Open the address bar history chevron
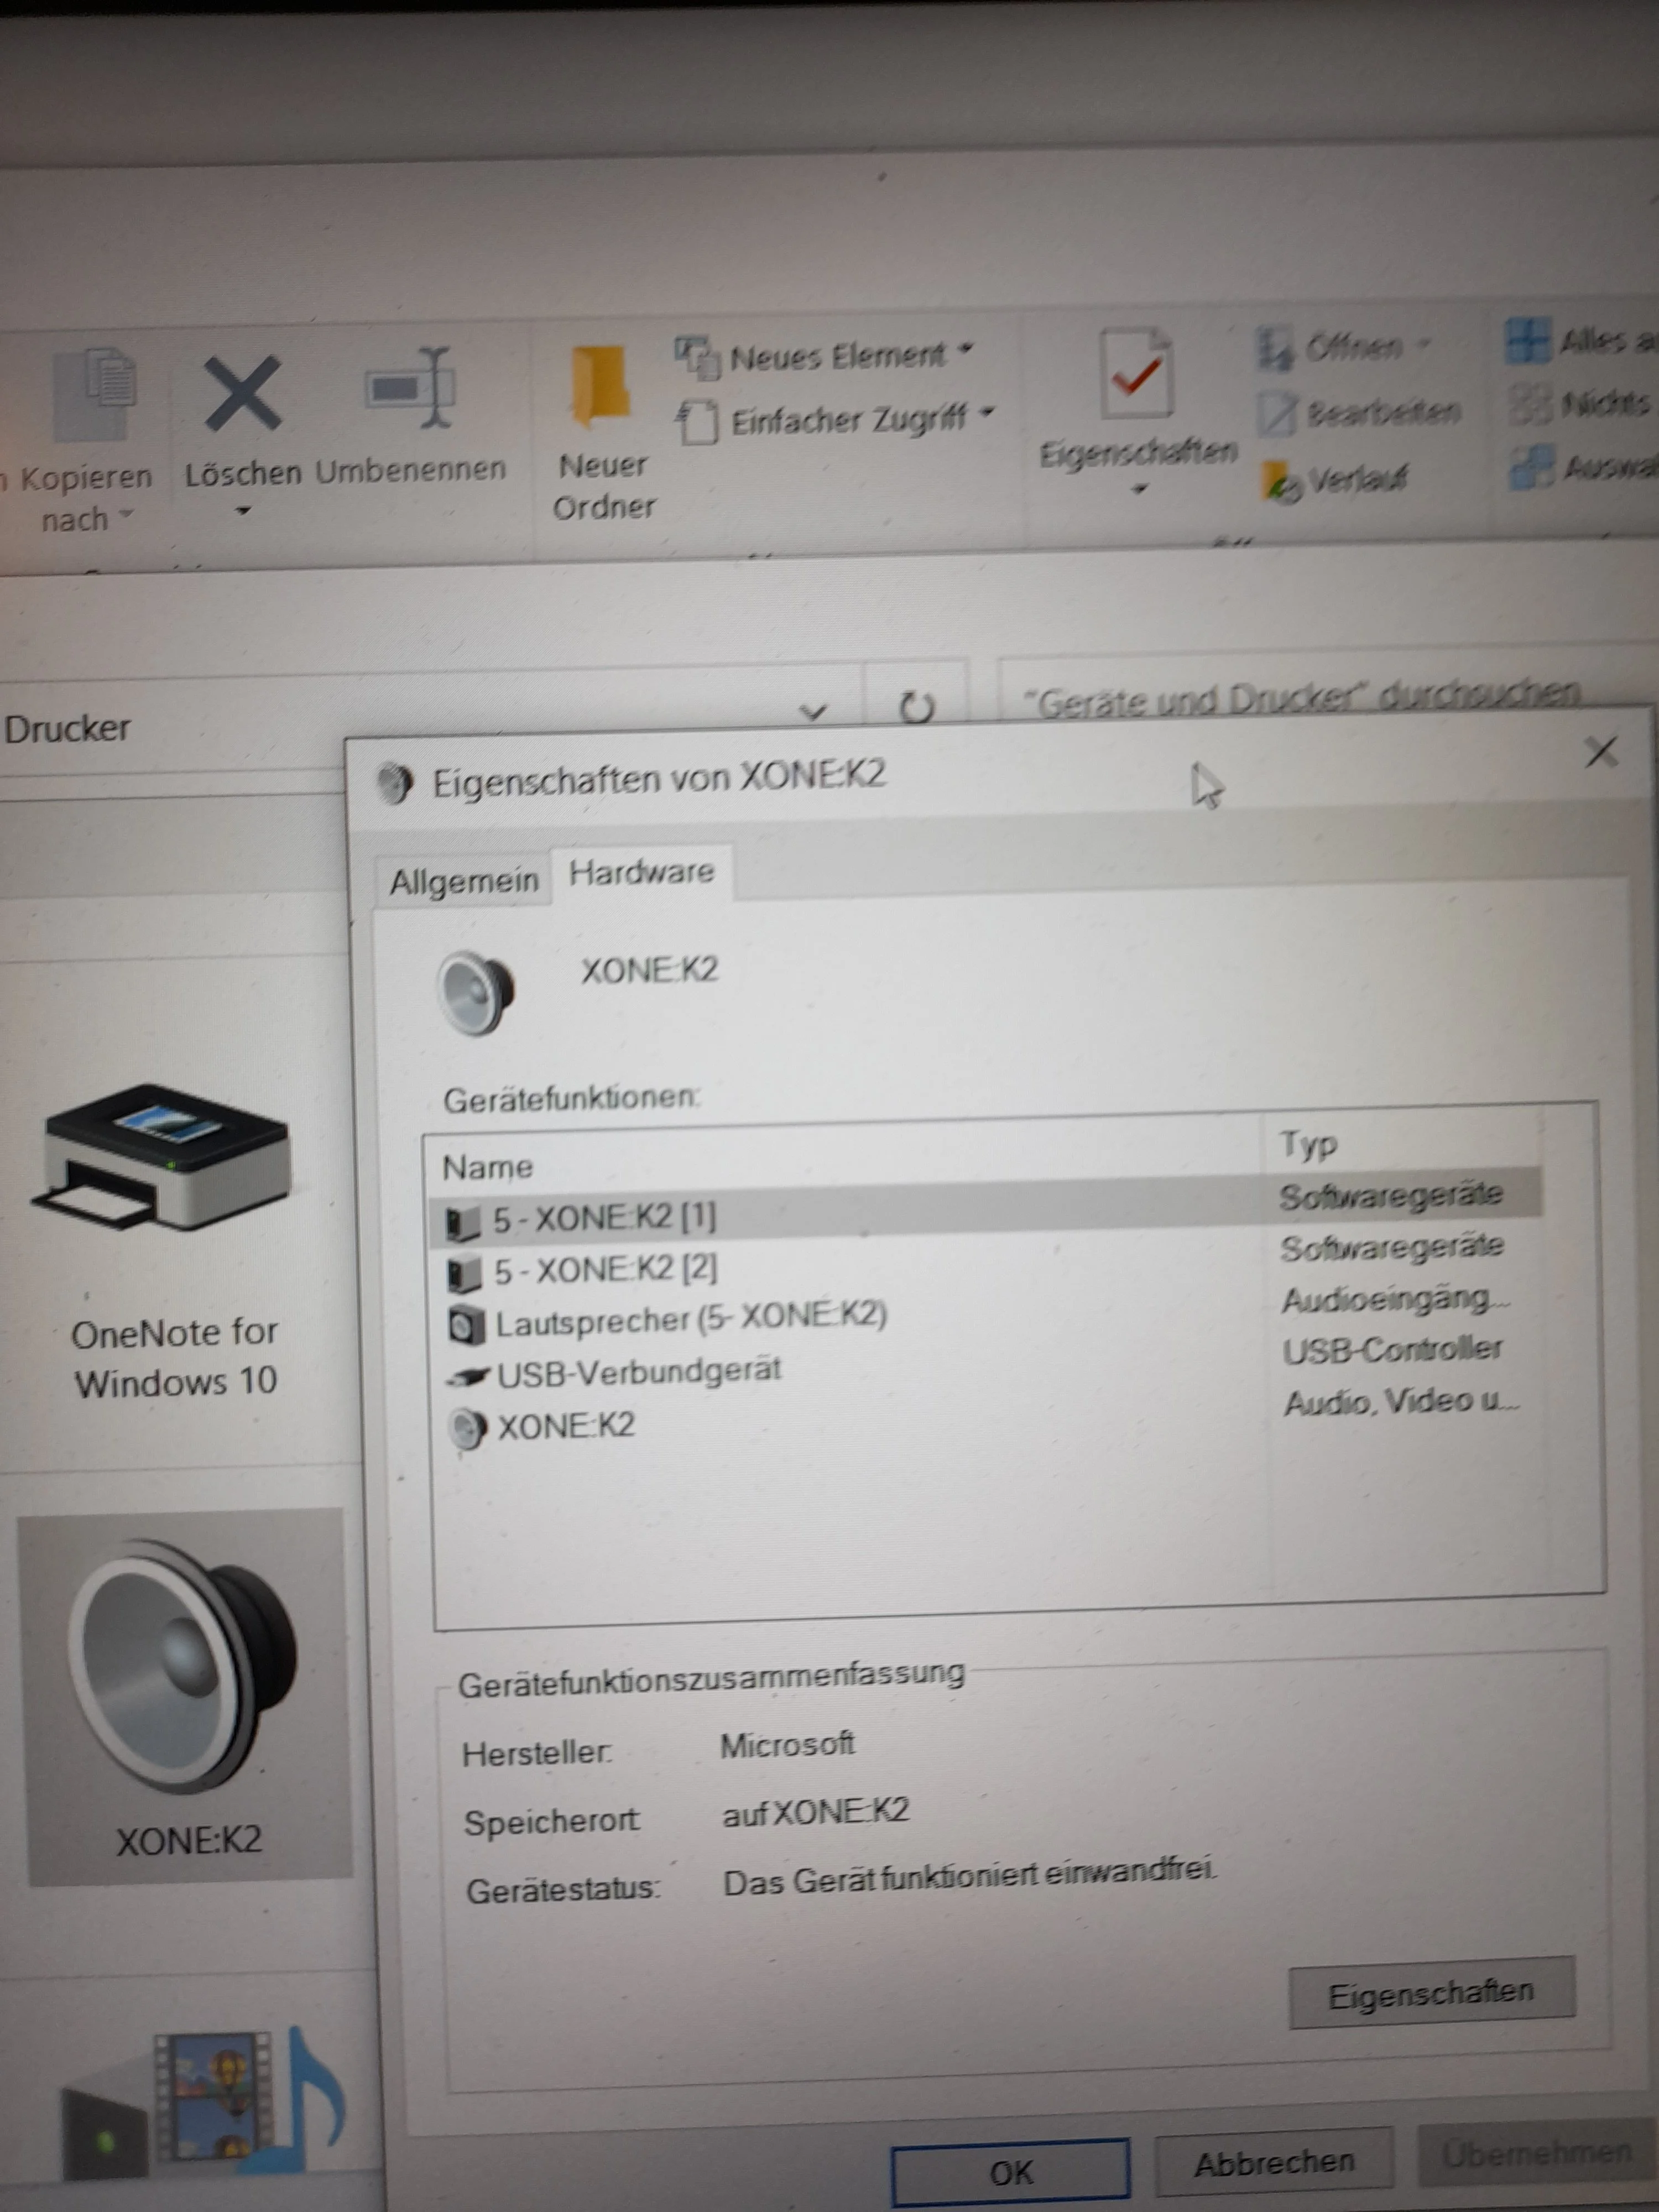This screenshot has height=2212, width=1659. (x=814, y=712)
